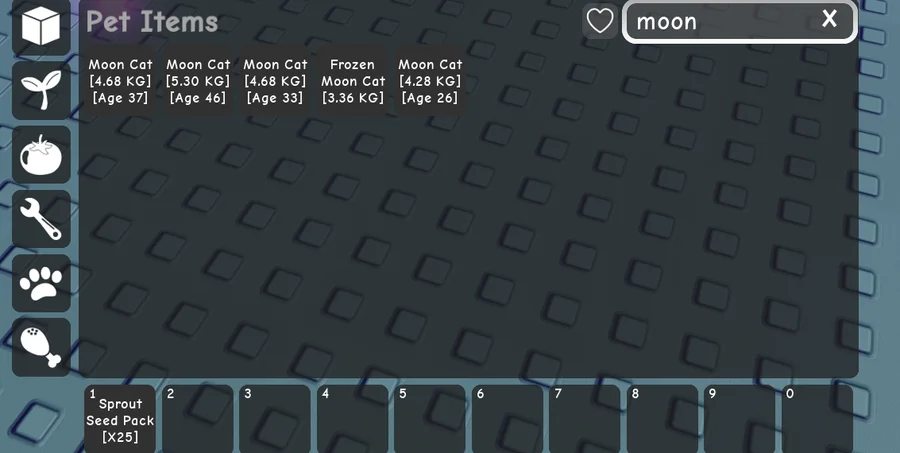Open the all-items cube category
Viewport: 900px width, 453px height.
click(x=41, y=26)
